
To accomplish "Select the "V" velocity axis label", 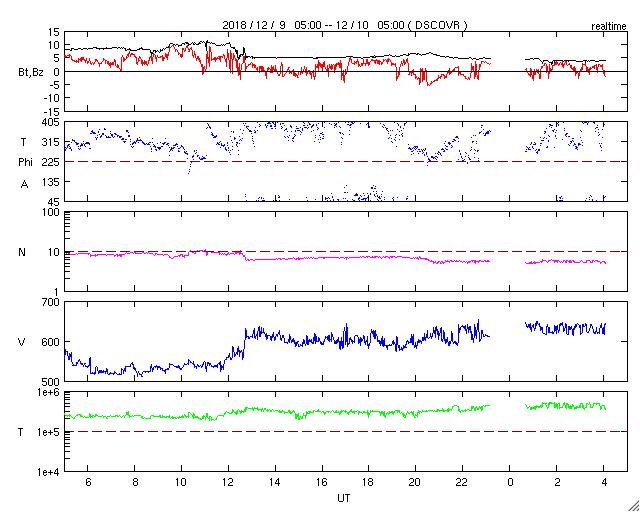I will point(22,342).
